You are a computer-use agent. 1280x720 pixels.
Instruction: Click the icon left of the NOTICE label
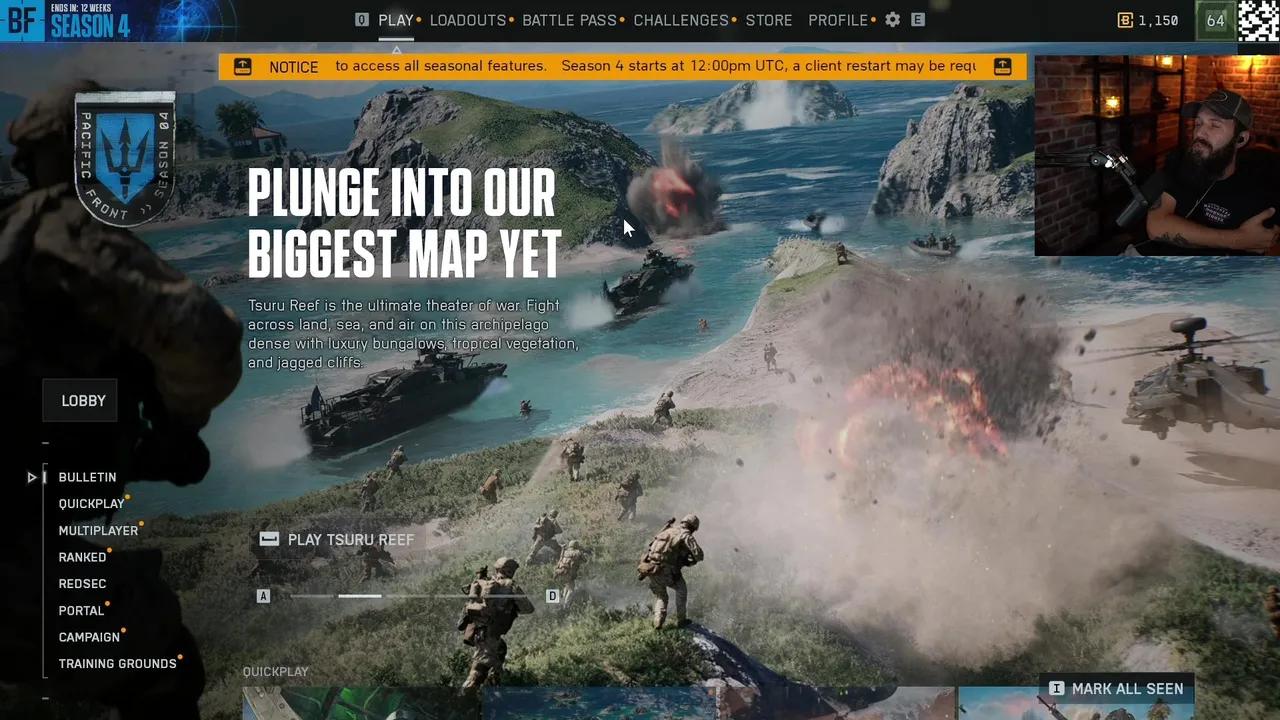tap(243, 67)
